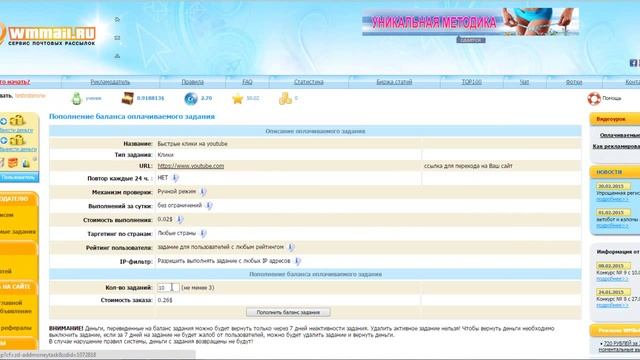Screen dimensions: 640x360
Task: Click the red 'с чего начать?' link
Action: 15,82
